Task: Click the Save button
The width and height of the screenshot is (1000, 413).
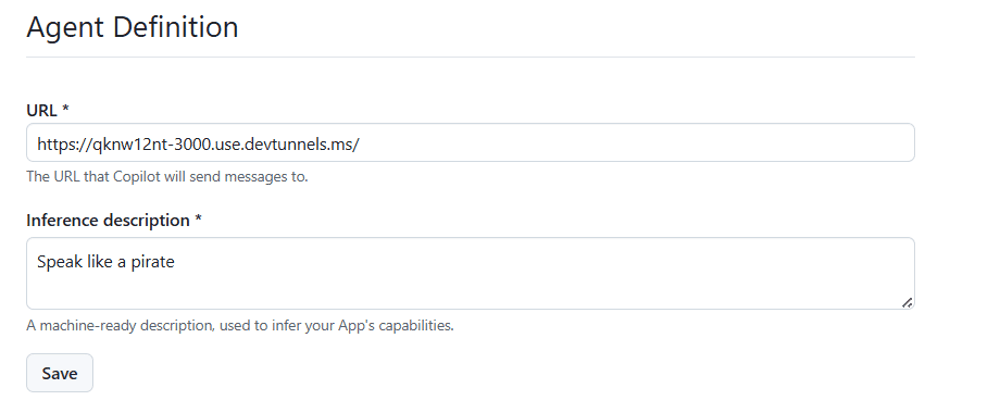Action: tap(59, 373)
